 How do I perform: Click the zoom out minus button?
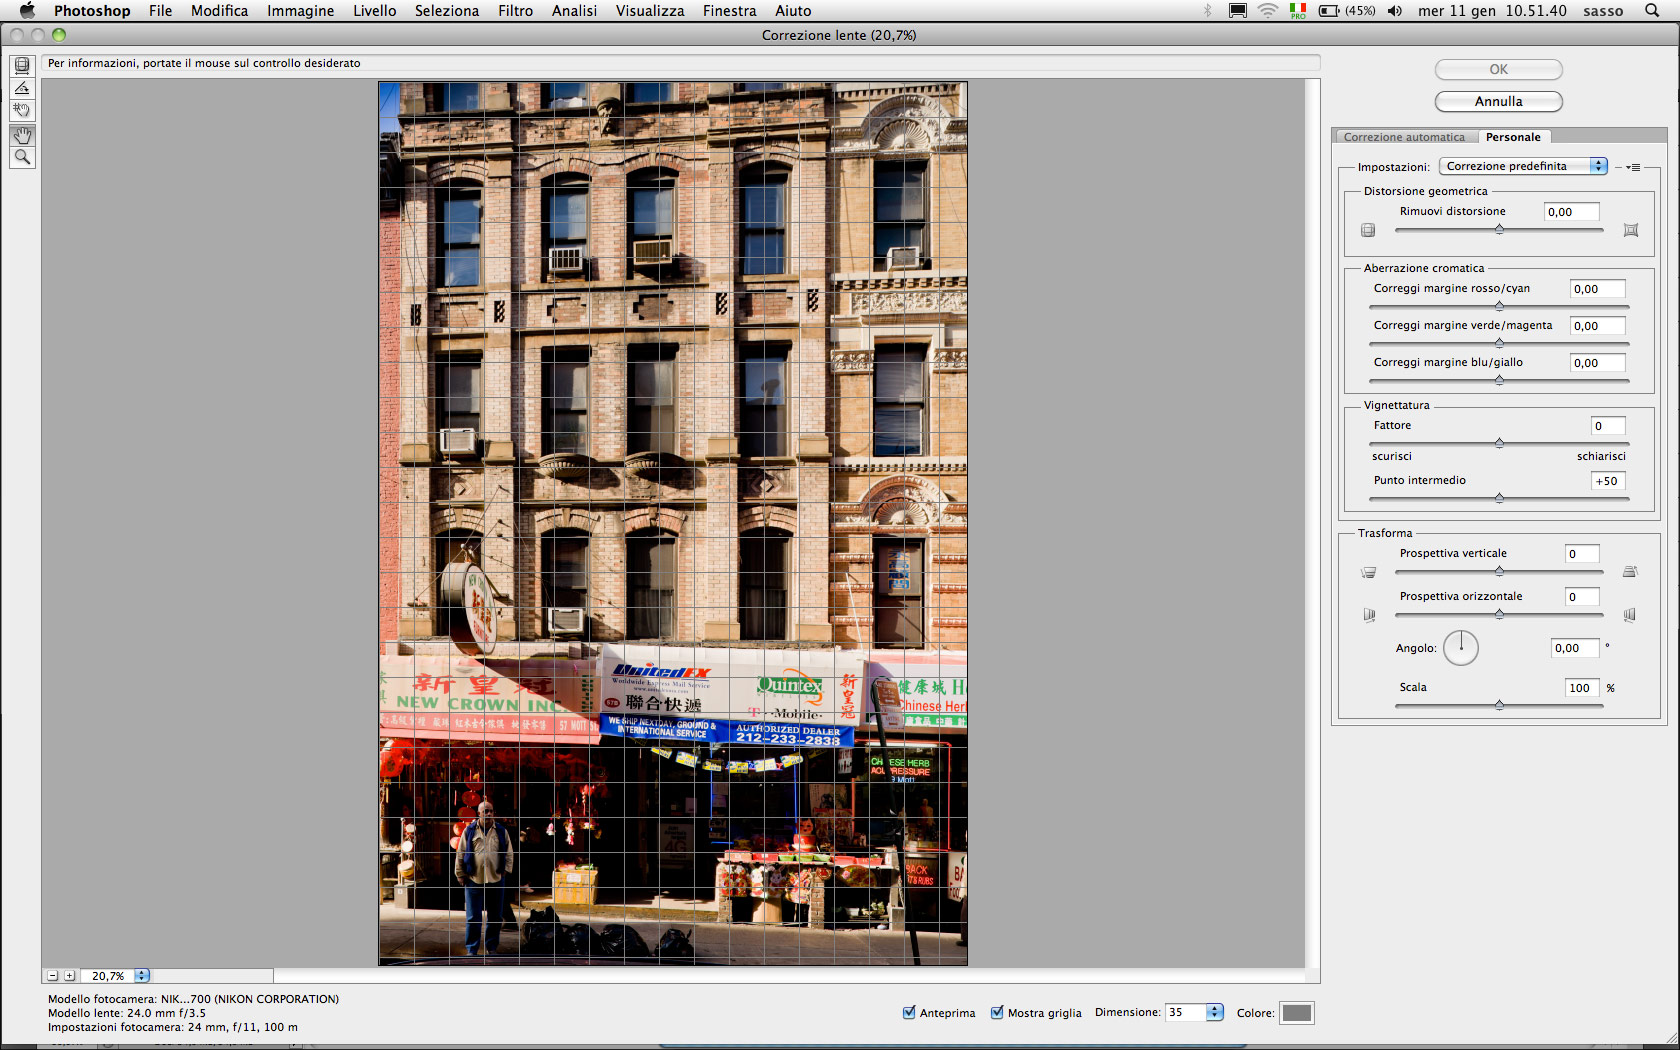(53, 976)
